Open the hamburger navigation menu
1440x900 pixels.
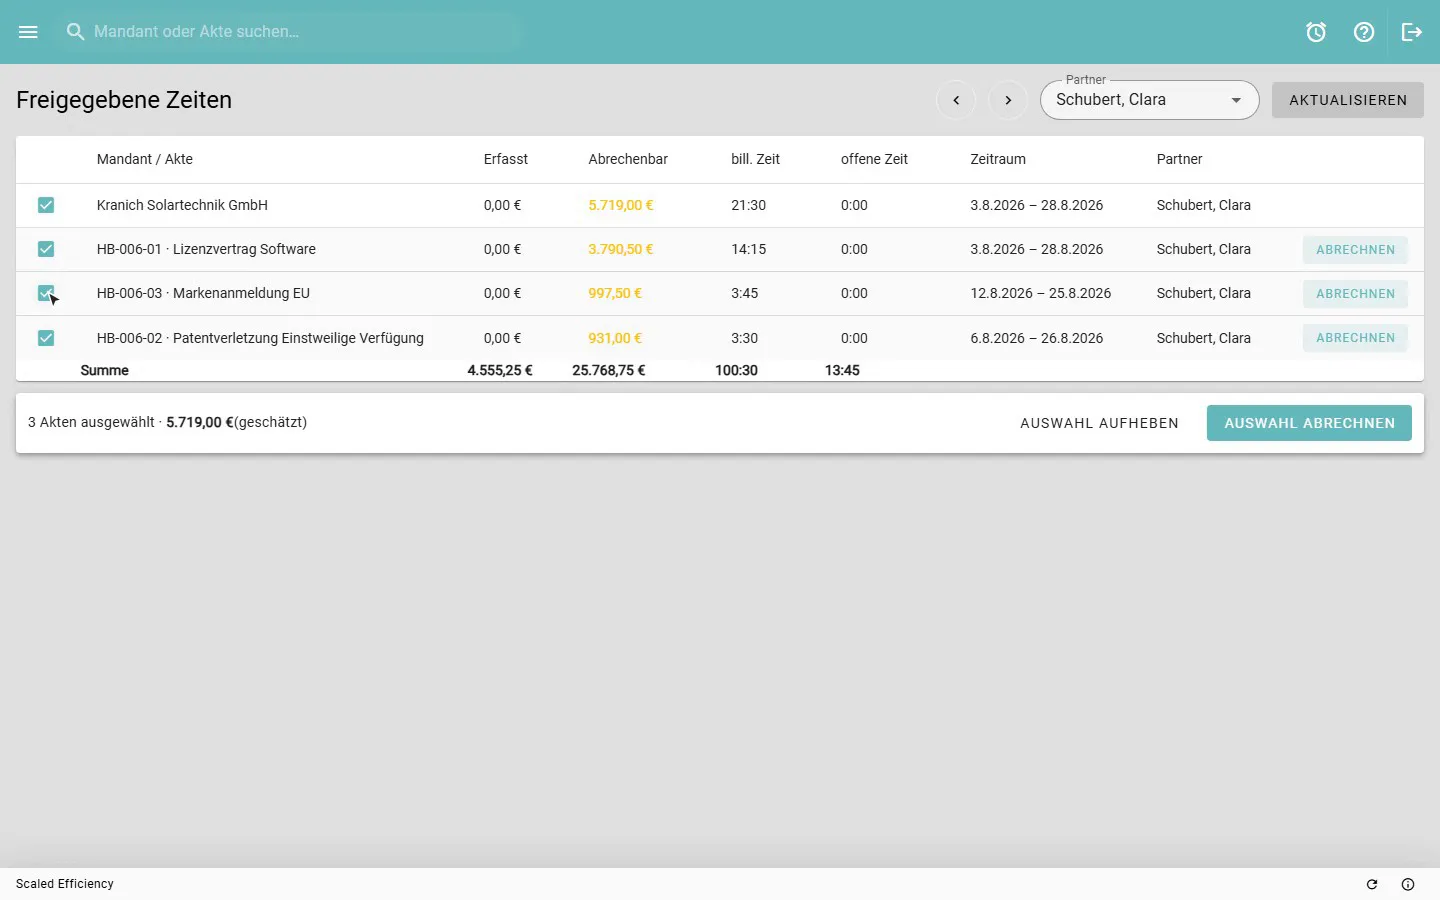click(x=28, y=32)
